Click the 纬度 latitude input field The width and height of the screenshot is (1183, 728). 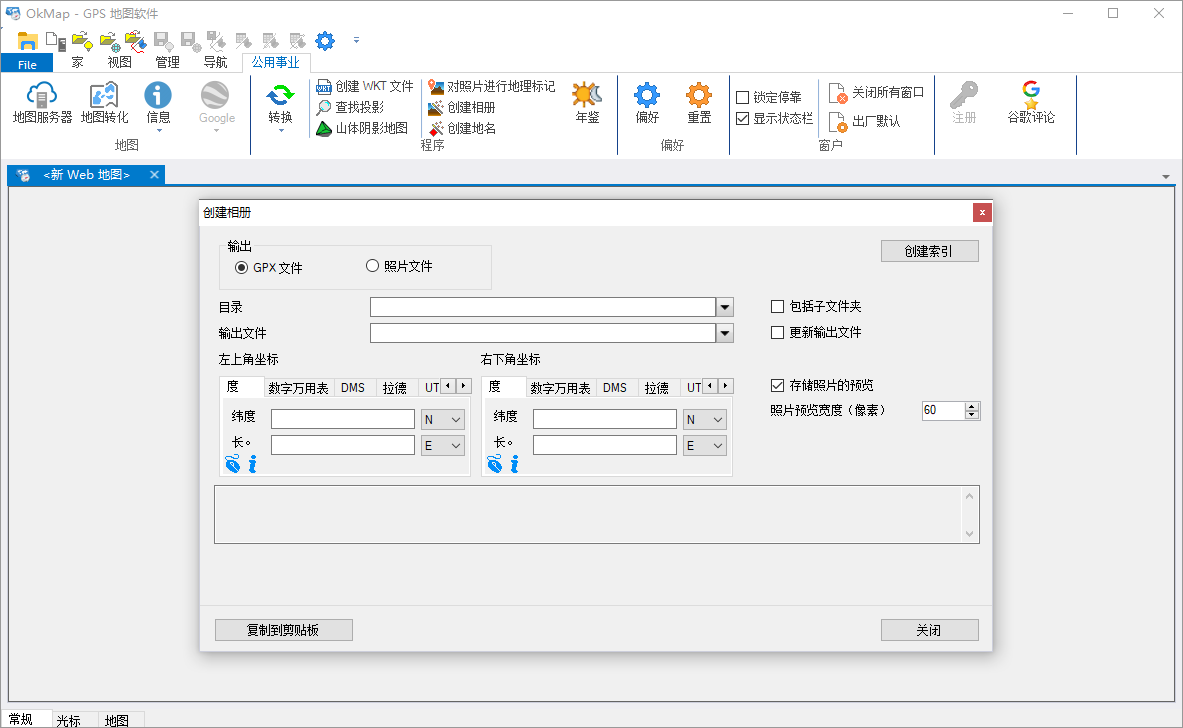click(342, 418)
